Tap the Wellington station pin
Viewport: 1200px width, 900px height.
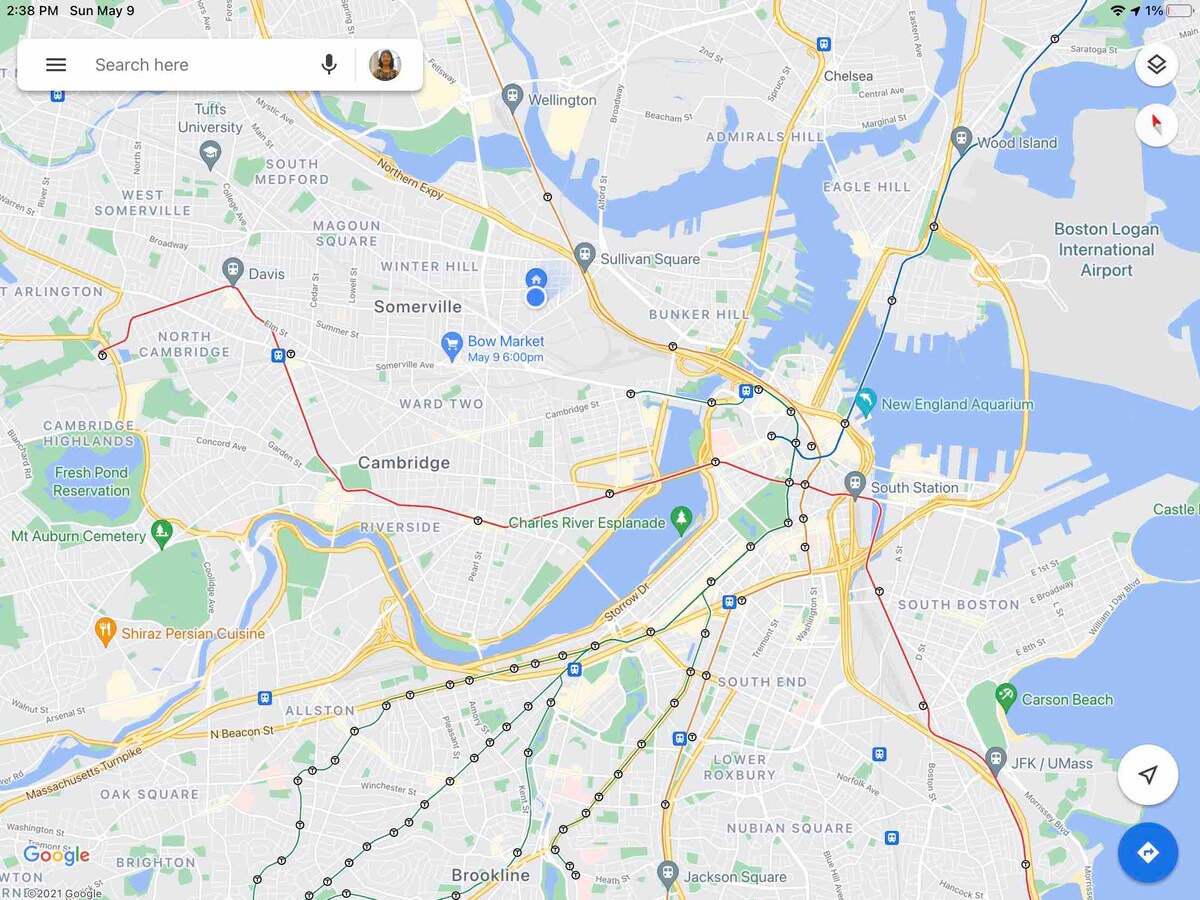coord(512,97)
